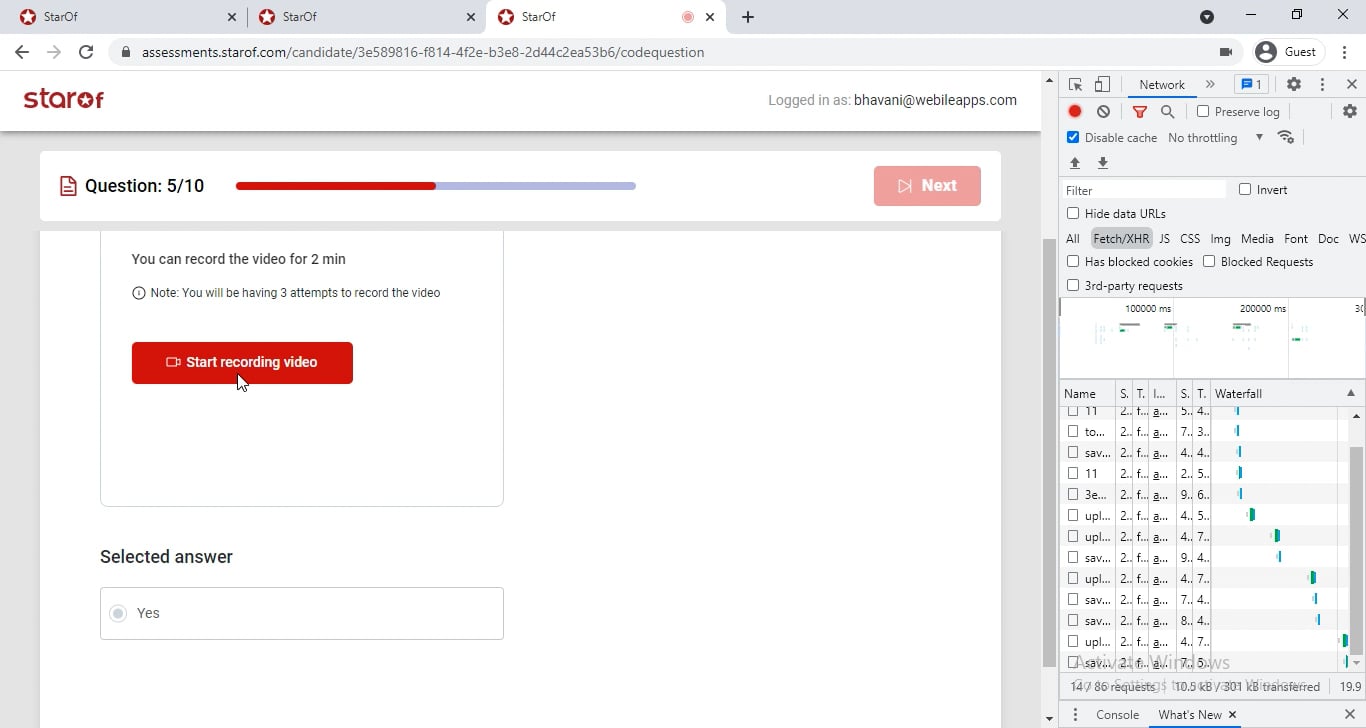The height and width of the screenshot is (728, 1366).
Task: Click the DevTools inspect element icon
Action: pyautogui.click(x=1076, y=85)
